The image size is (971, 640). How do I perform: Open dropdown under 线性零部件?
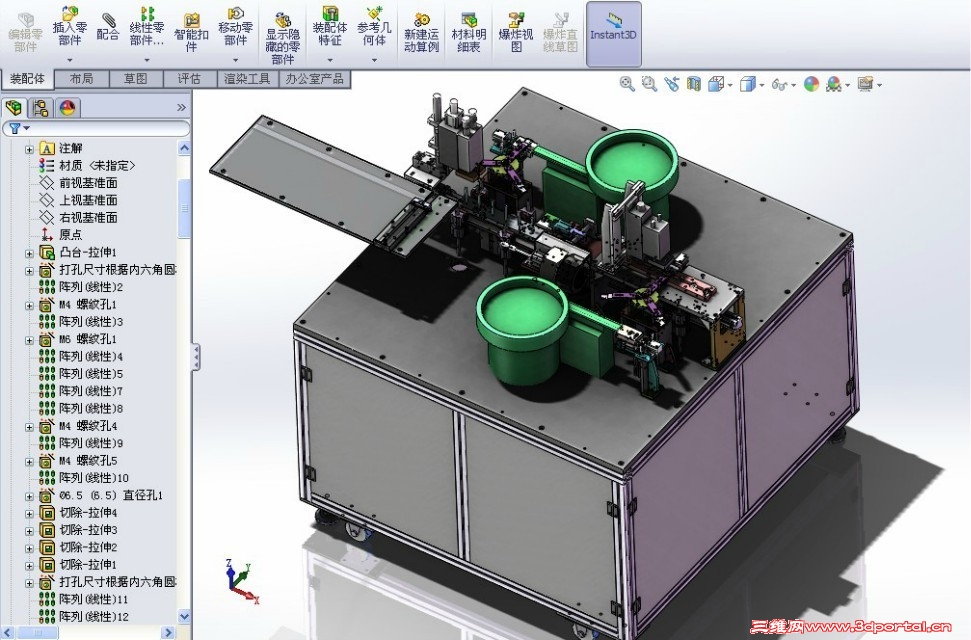[147, 60]
